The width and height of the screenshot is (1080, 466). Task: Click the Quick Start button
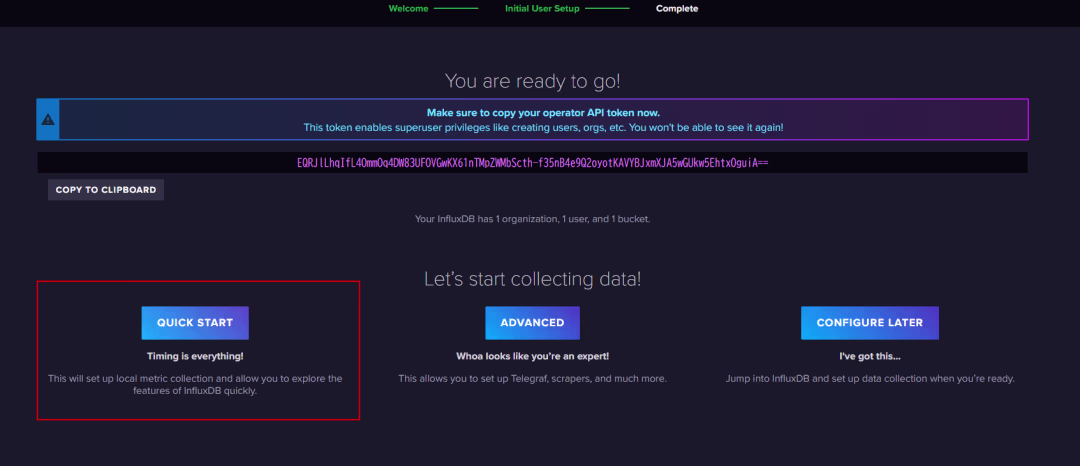(195, 323)
